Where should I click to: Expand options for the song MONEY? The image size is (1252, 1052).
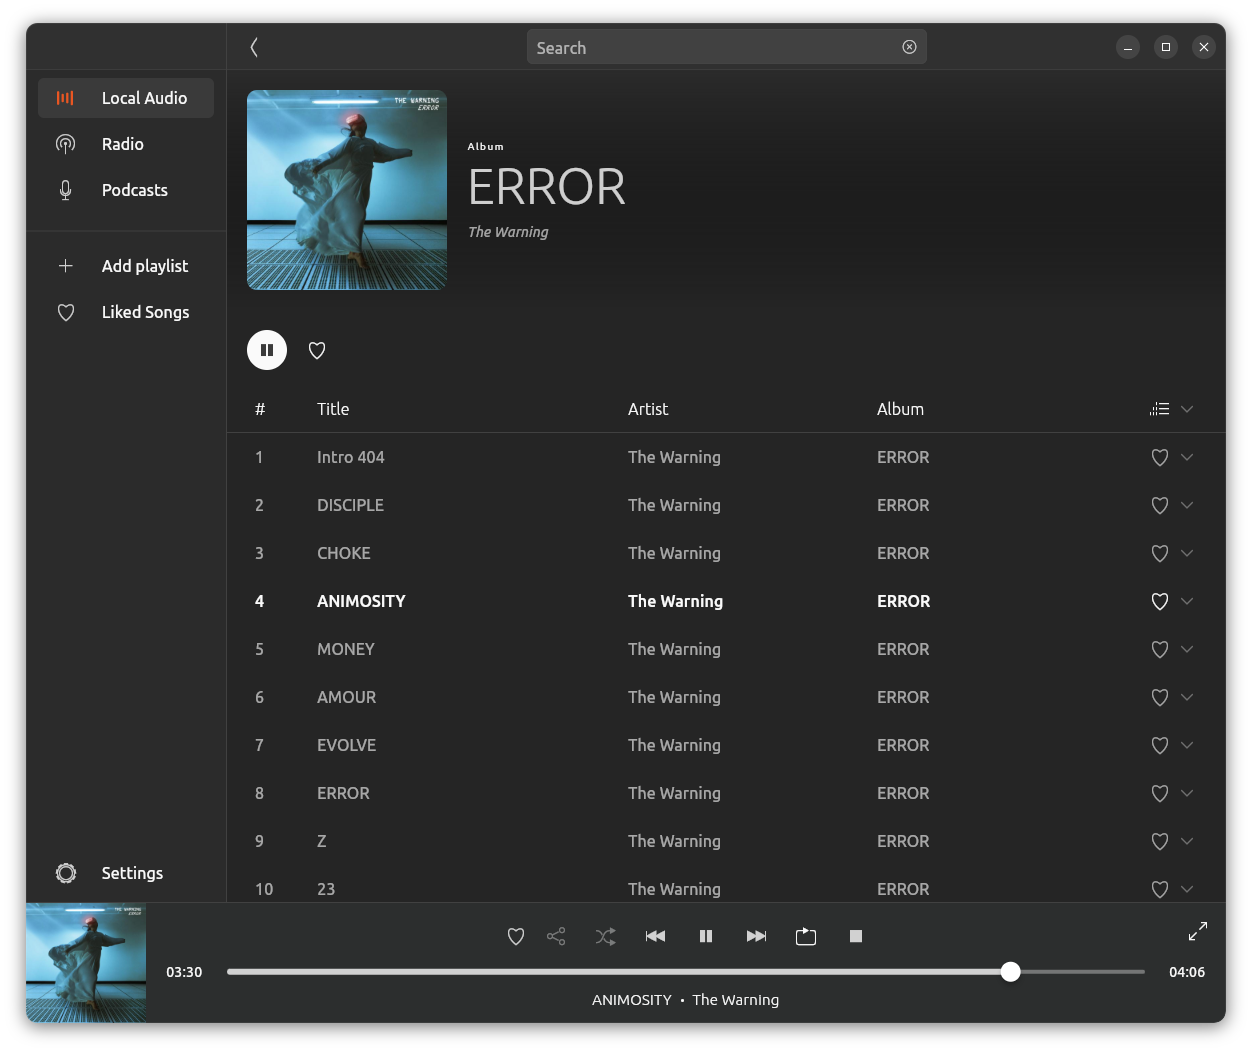coord(1187,649)
